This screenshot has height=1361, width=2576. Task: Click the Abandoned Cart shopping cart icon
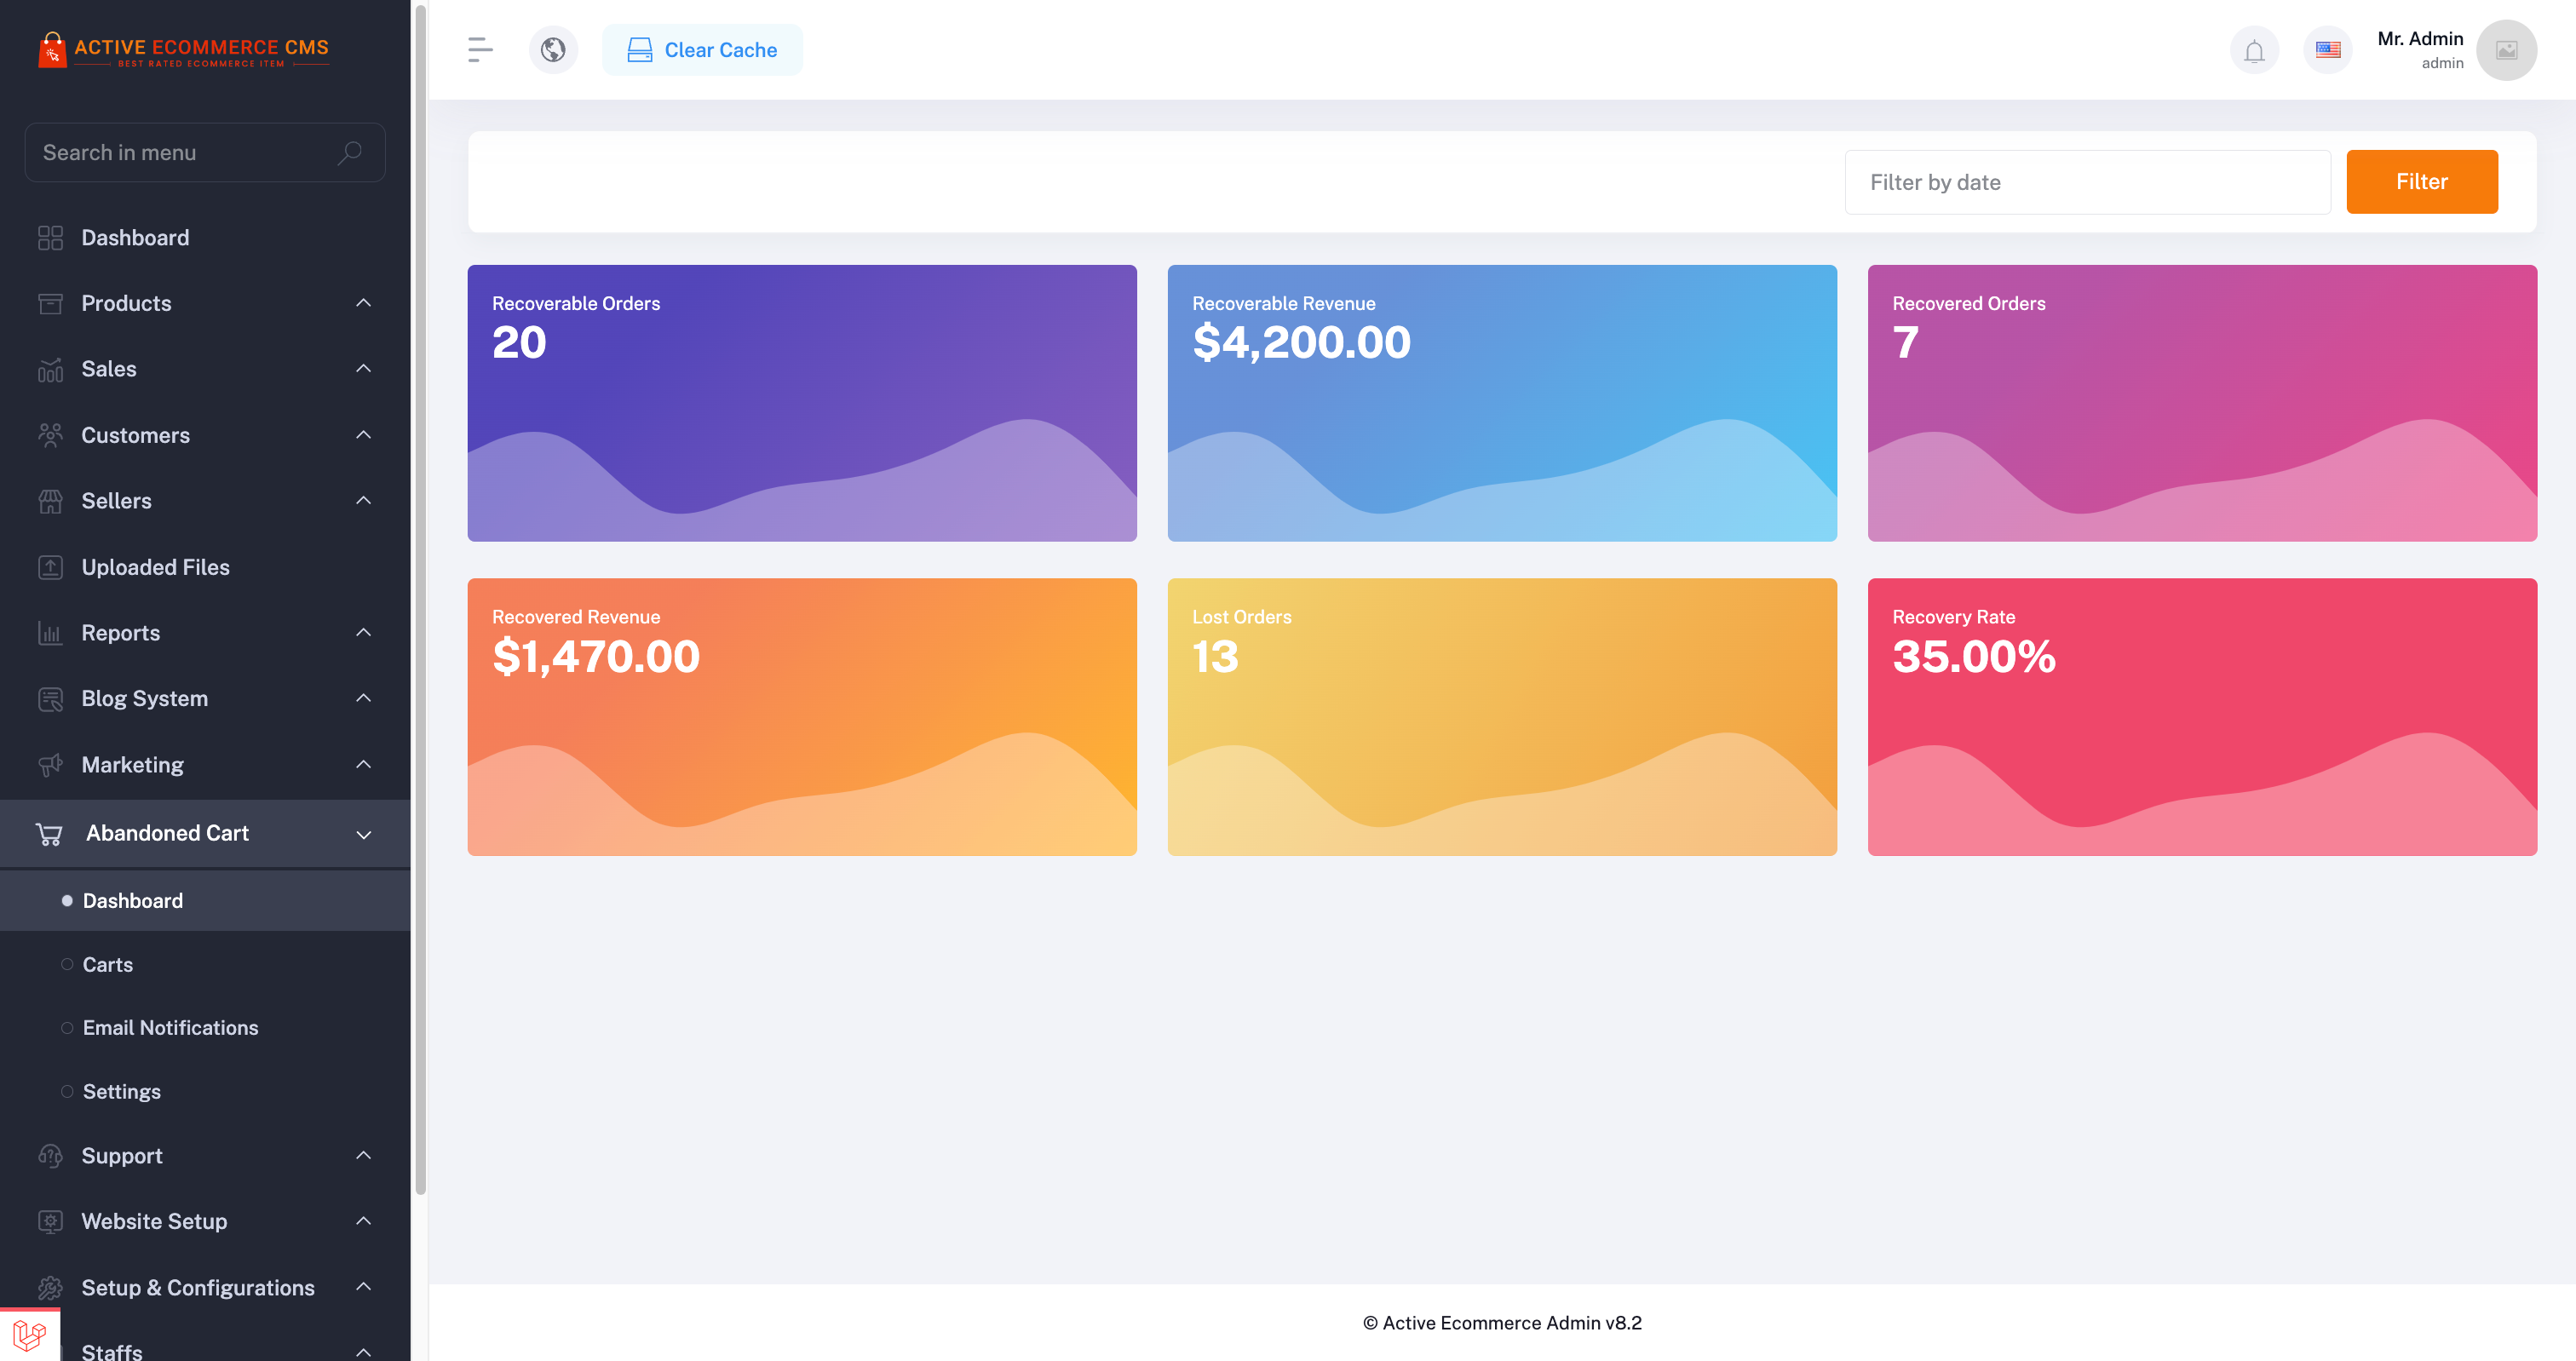49,833
